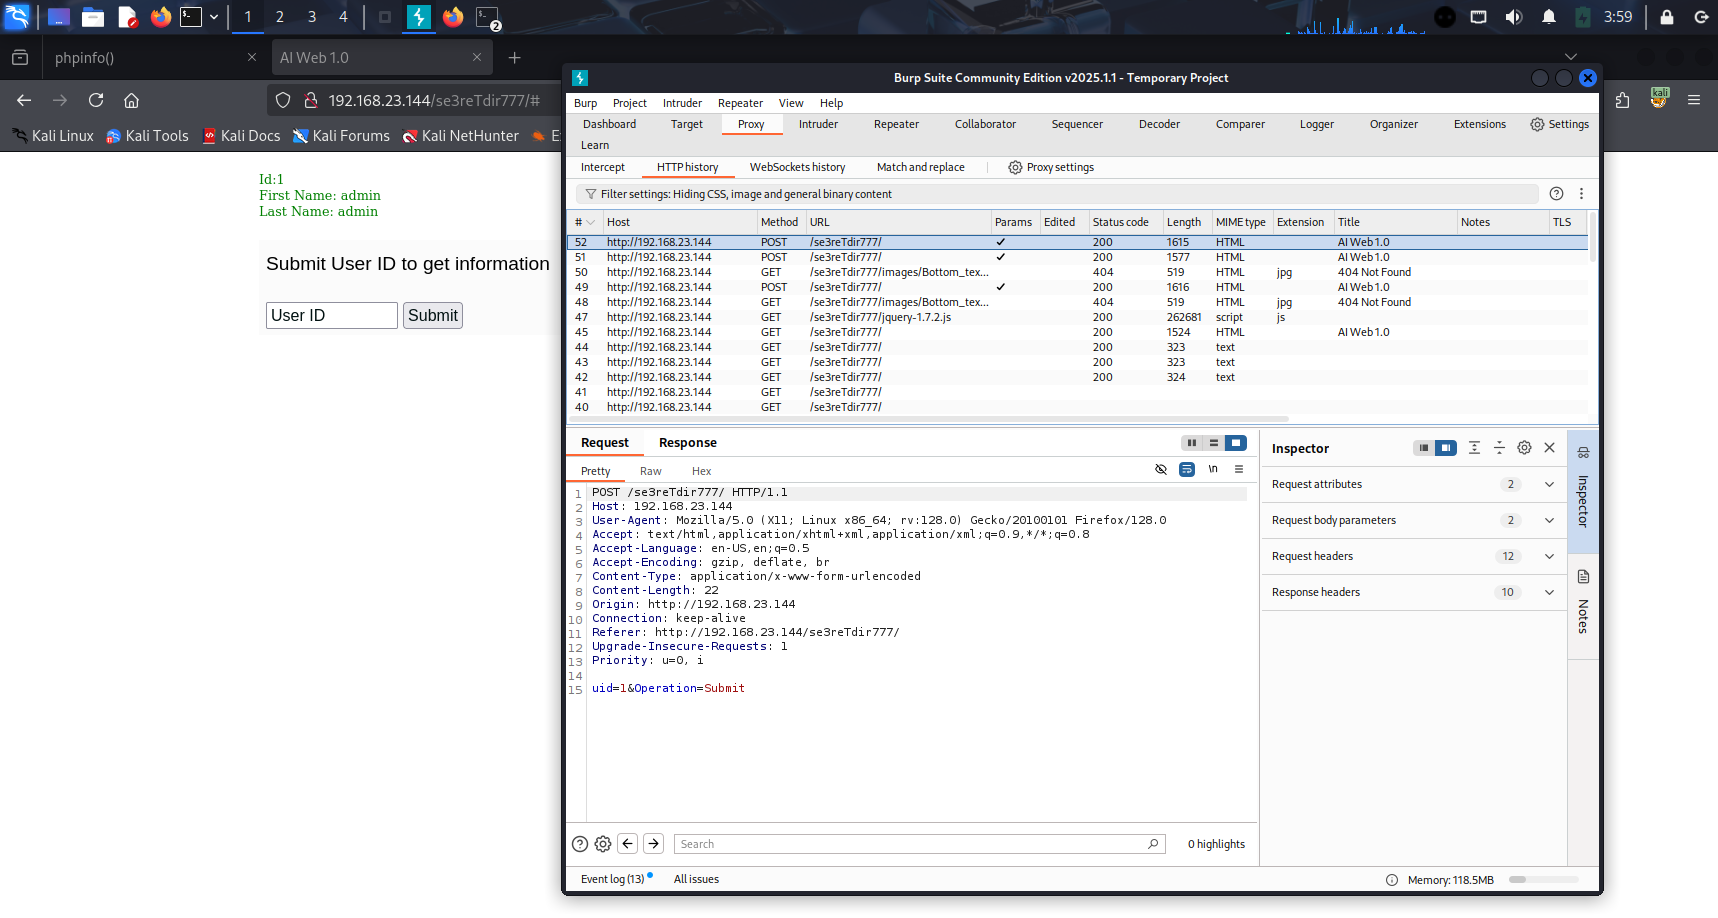Open the Inspector panel settings gear
This screenshot has width=1718, height=918.
(x=1524, y=448)
